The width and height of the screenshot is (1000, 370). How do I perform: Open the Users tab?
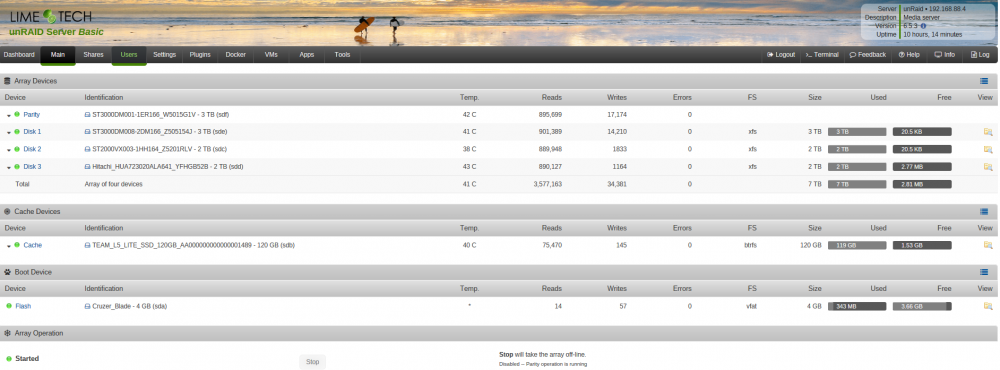click(129, 55)
